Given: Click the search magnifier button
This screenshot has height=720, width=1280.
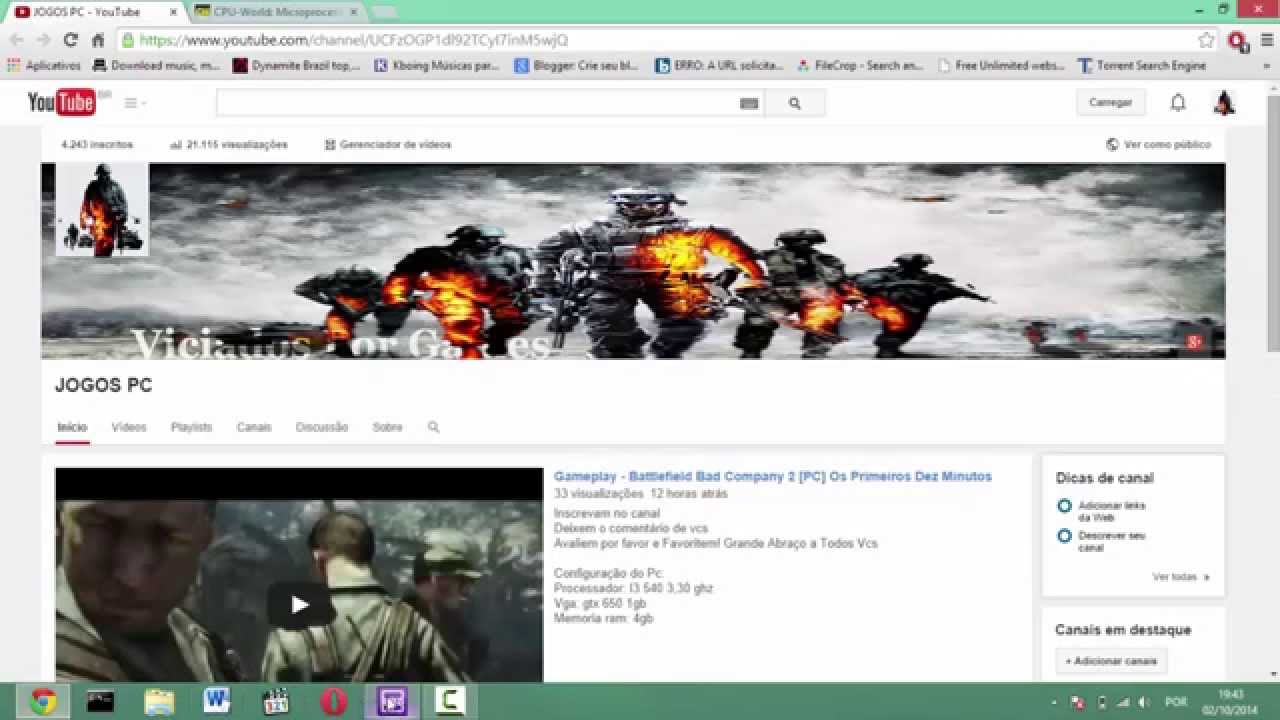Looking at the screenshot, I should [795, 103].
